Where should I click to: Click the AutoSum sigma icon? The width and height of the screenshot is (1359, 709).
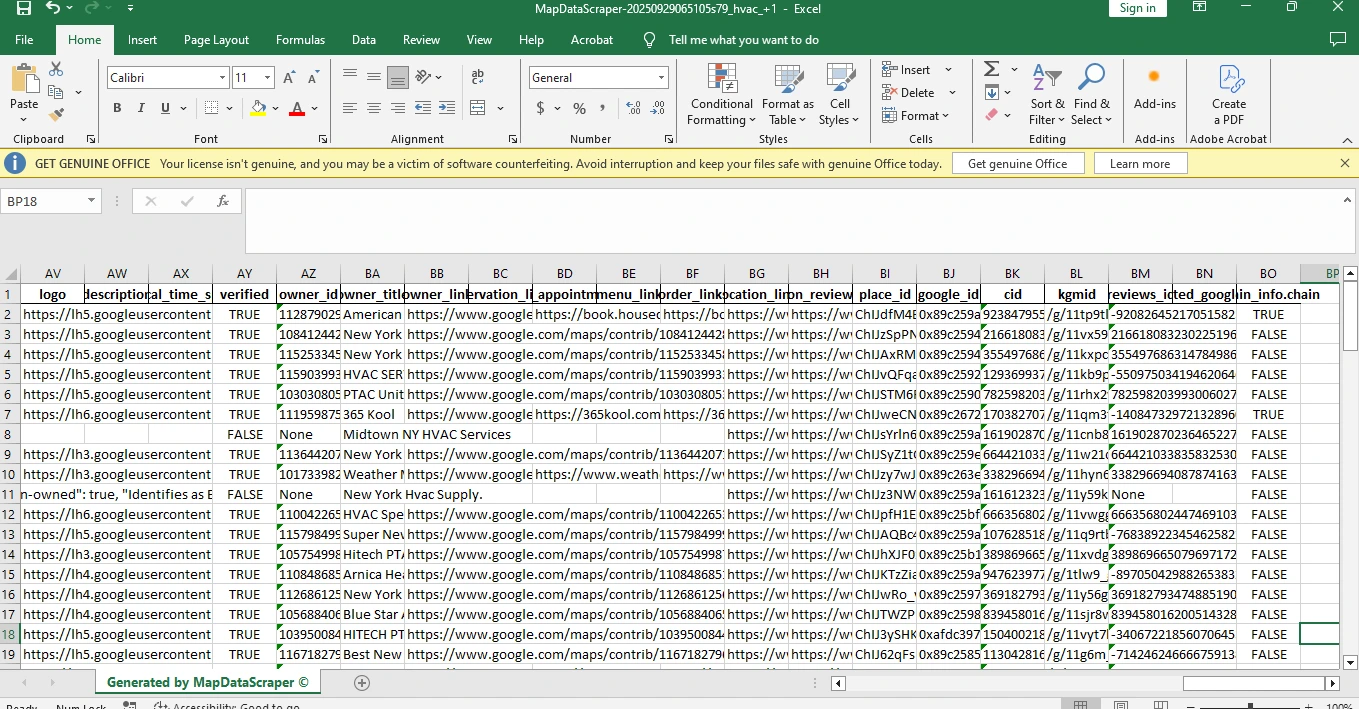point(991,69)
